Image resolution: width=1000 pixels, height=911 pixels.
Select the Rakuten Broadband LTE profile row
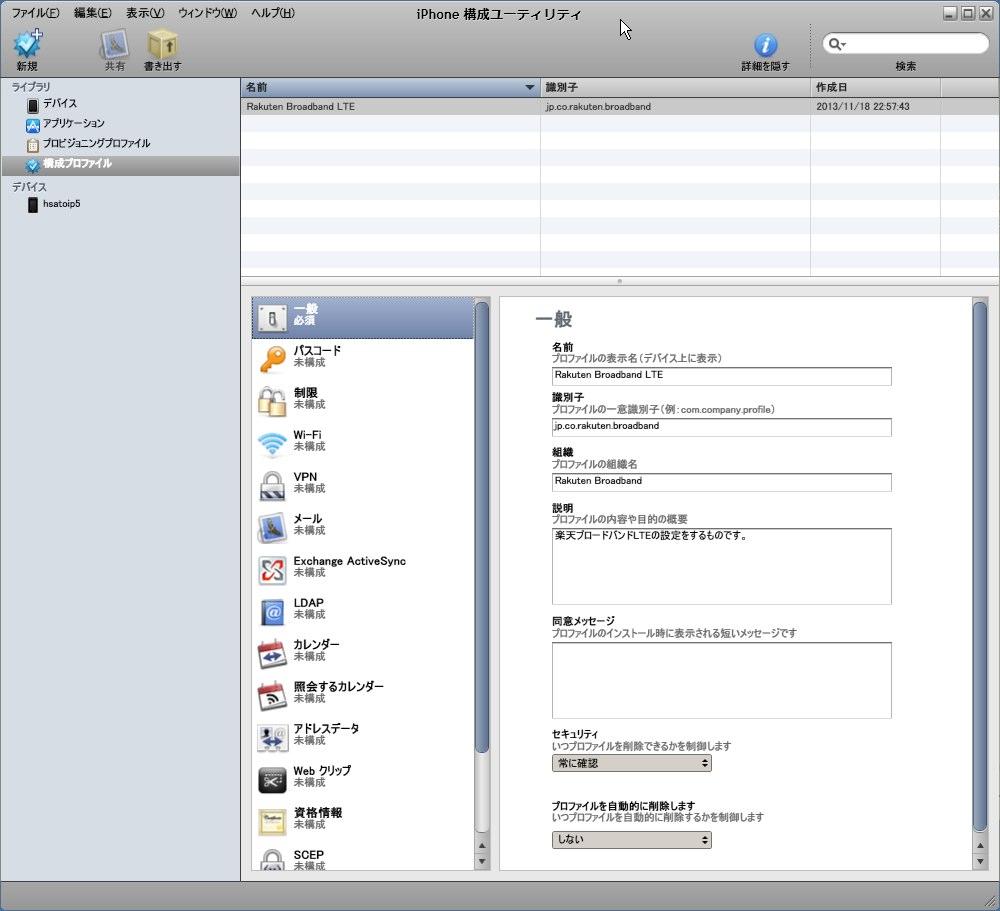pyautogui.click(x=619, y=107)
